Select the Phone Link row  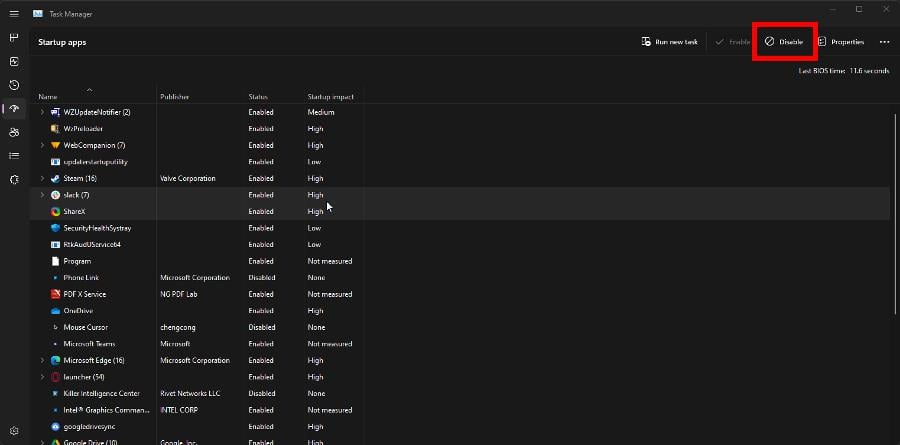[x=459, y=278]
